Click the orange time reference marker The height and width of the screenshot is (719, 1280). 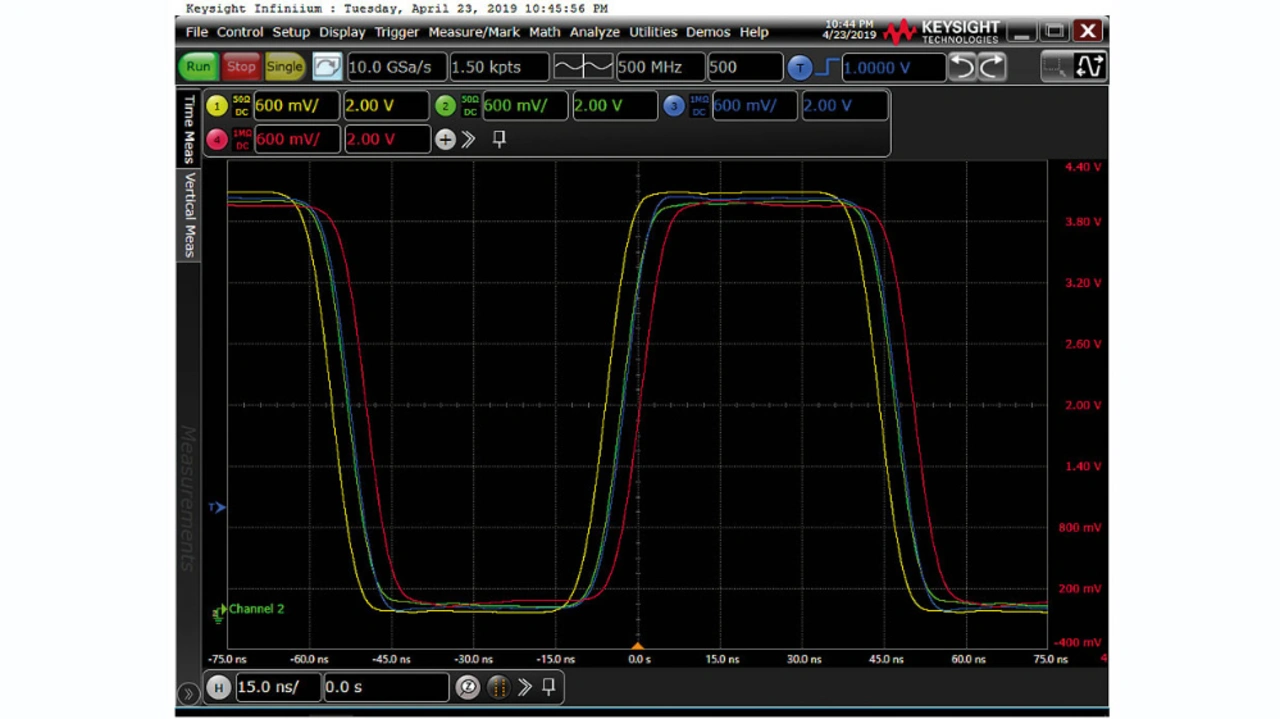[638, 646]
